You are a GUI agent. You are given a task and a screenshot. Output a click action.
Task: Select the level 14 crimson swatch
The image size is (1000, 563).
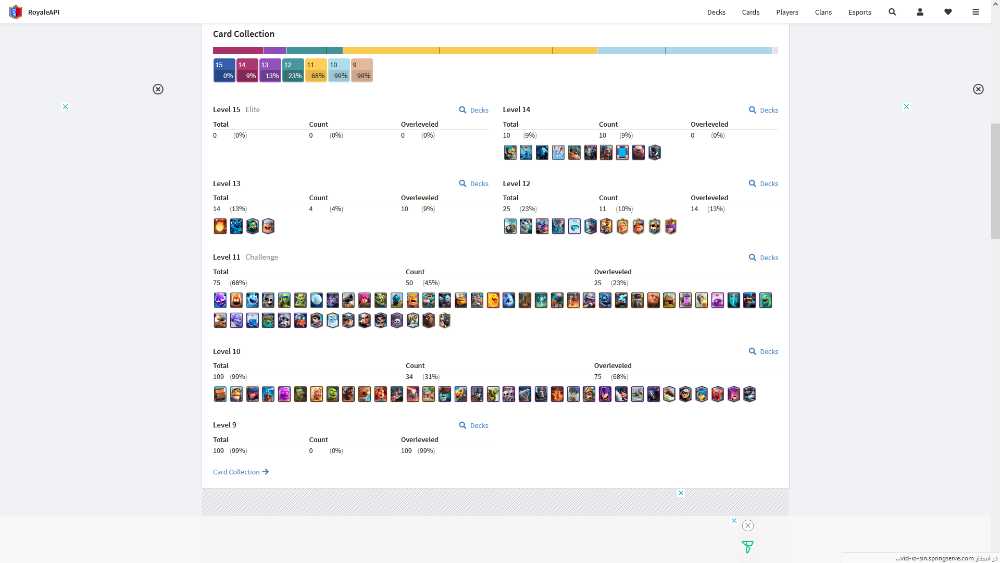[247, 70]
